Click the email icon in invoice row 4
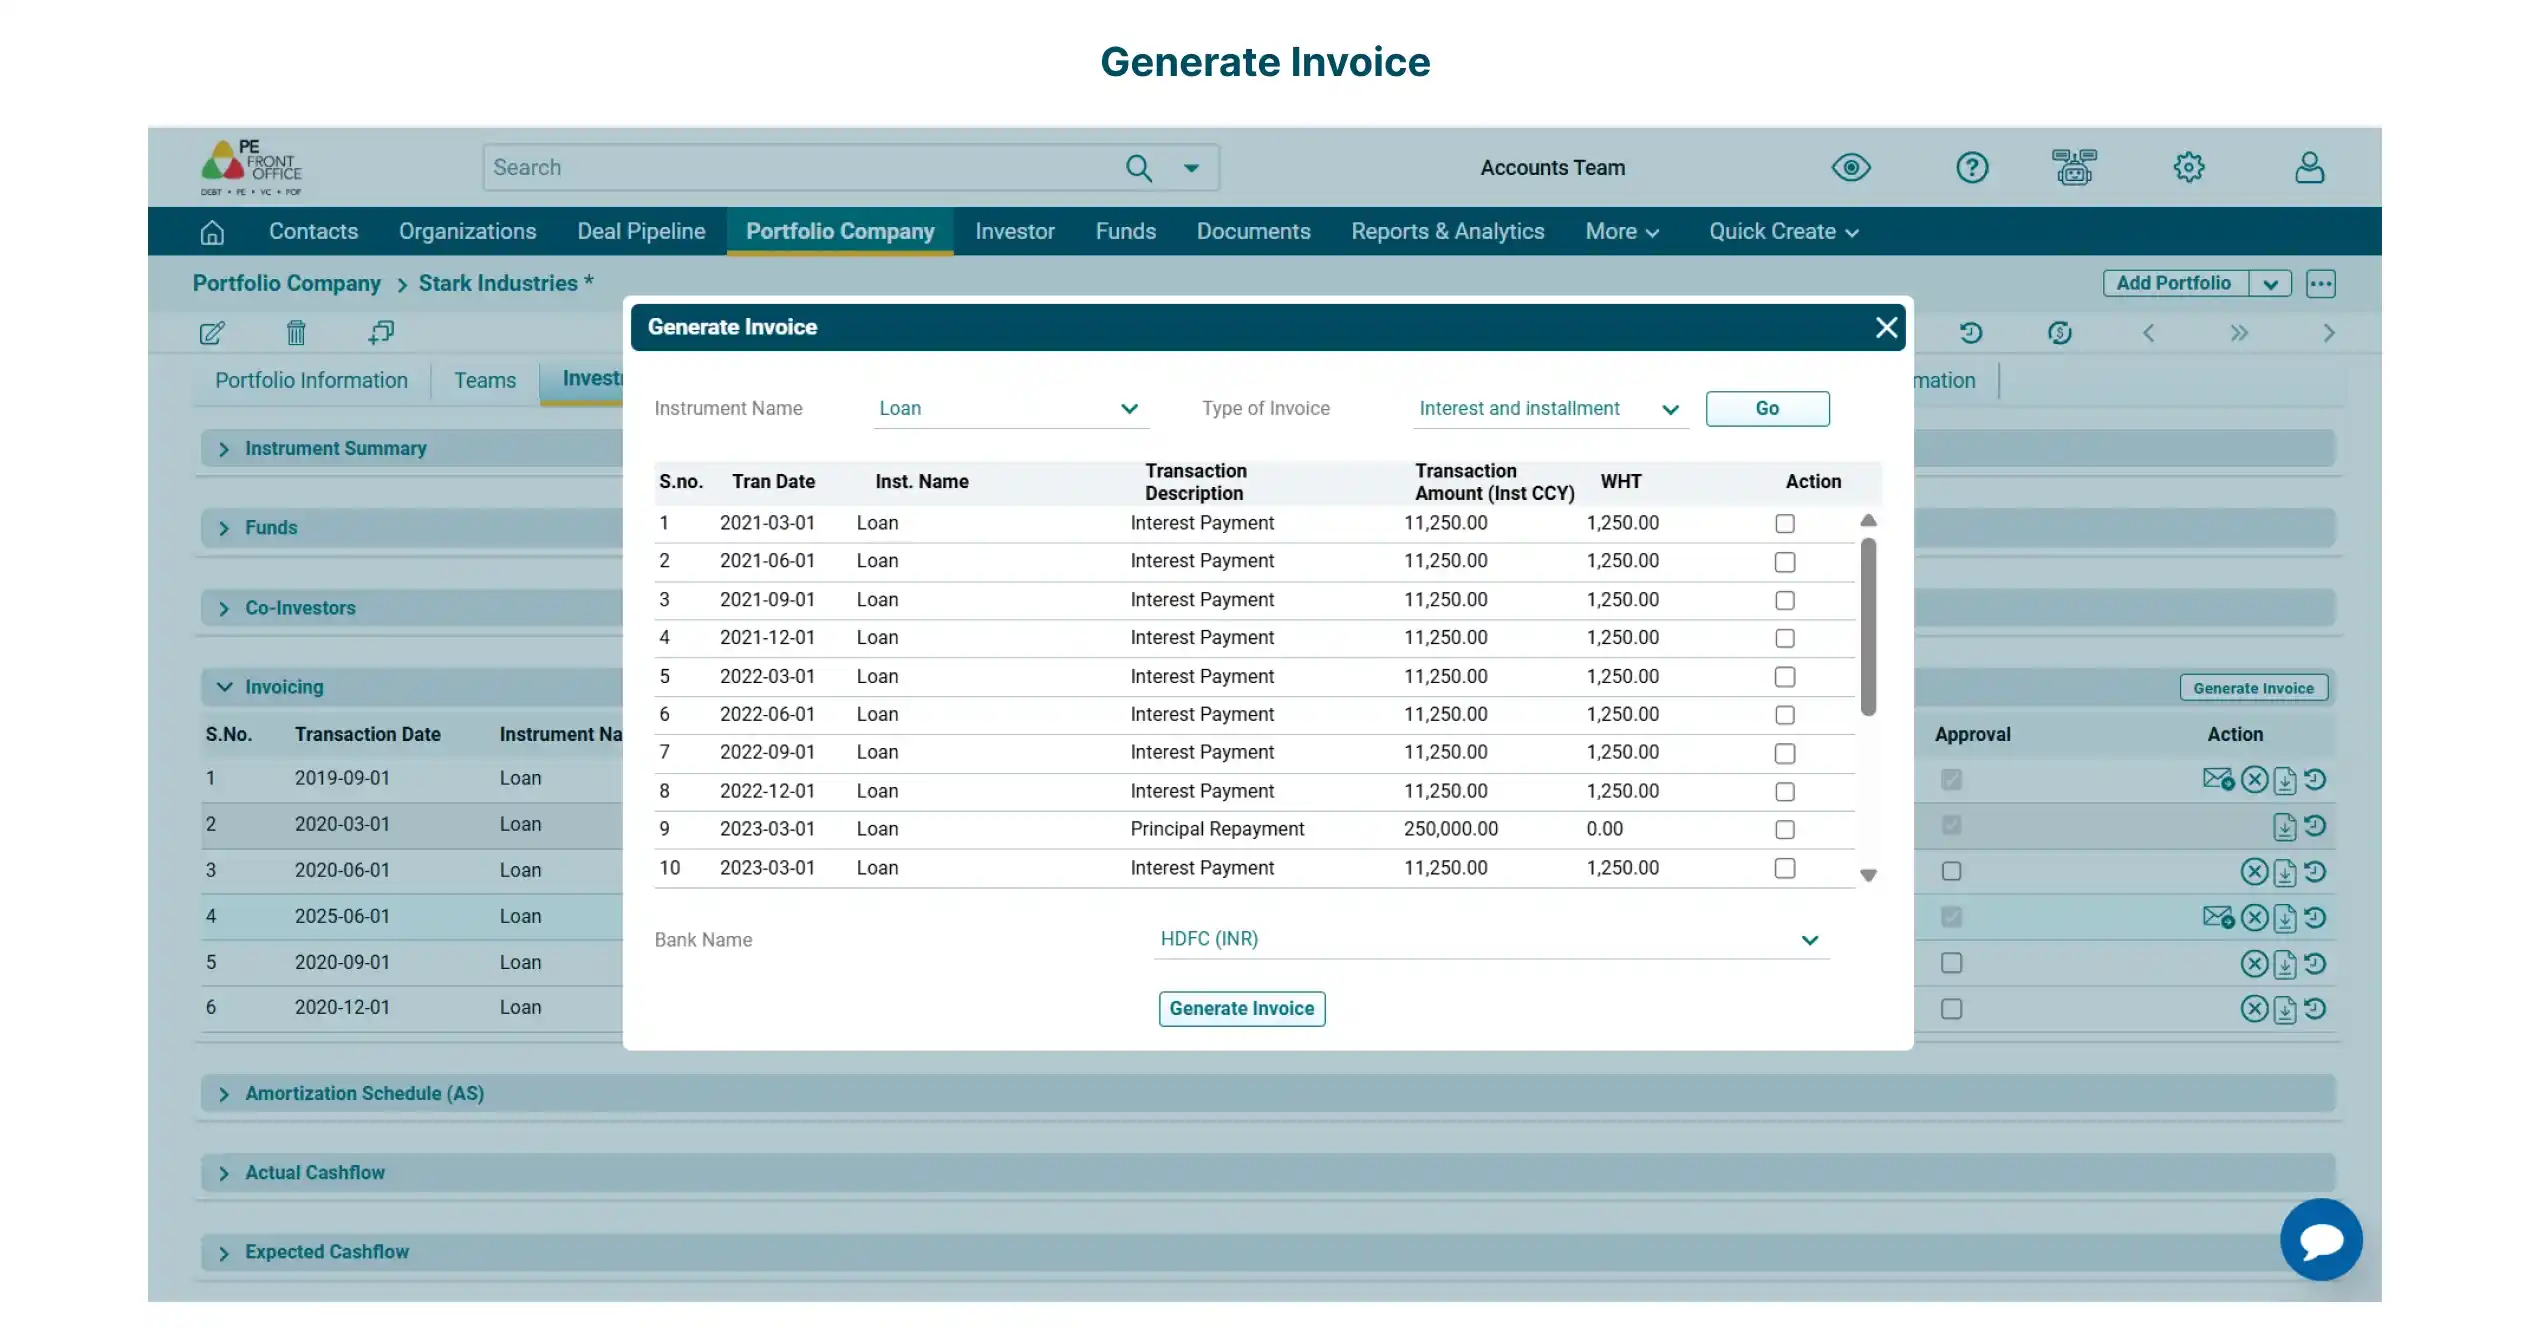Screen dimensions: 2530x1330 (x=2218, y=917)
